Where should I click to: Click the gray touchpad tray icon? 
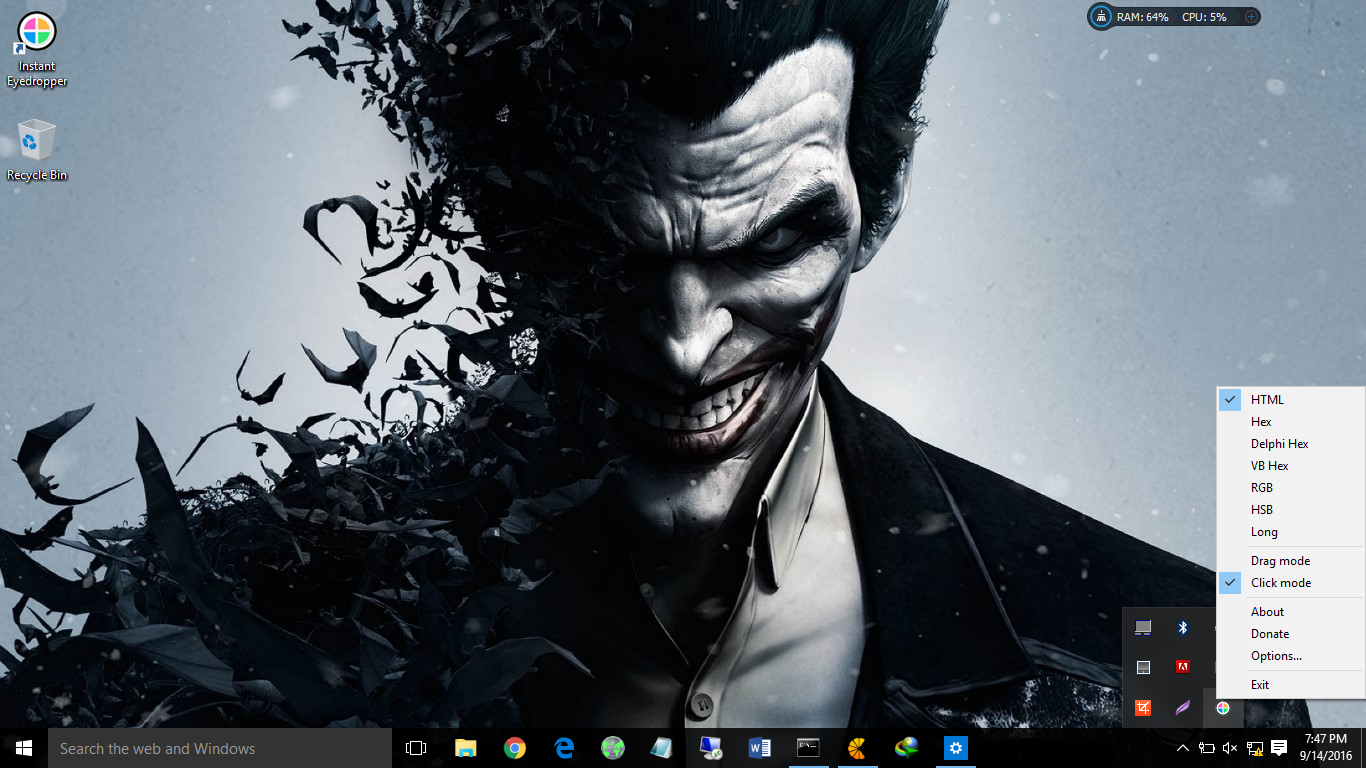pyautogui.click(x=1143, y=667)
